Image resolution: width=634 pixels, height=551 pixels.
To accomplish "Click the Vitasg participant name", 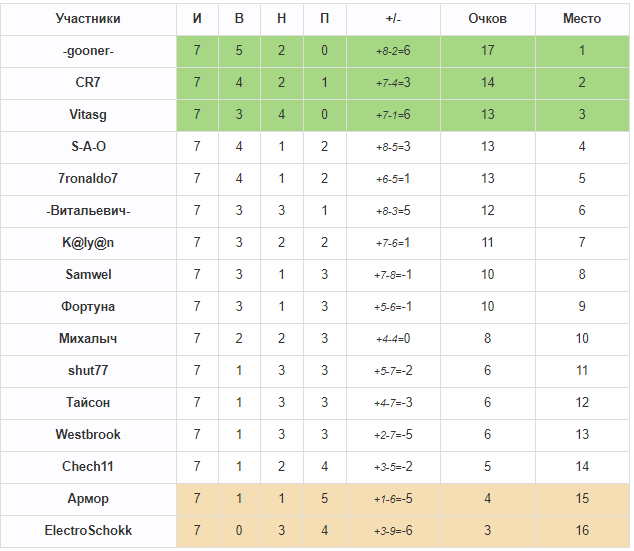I will point(88,114).
